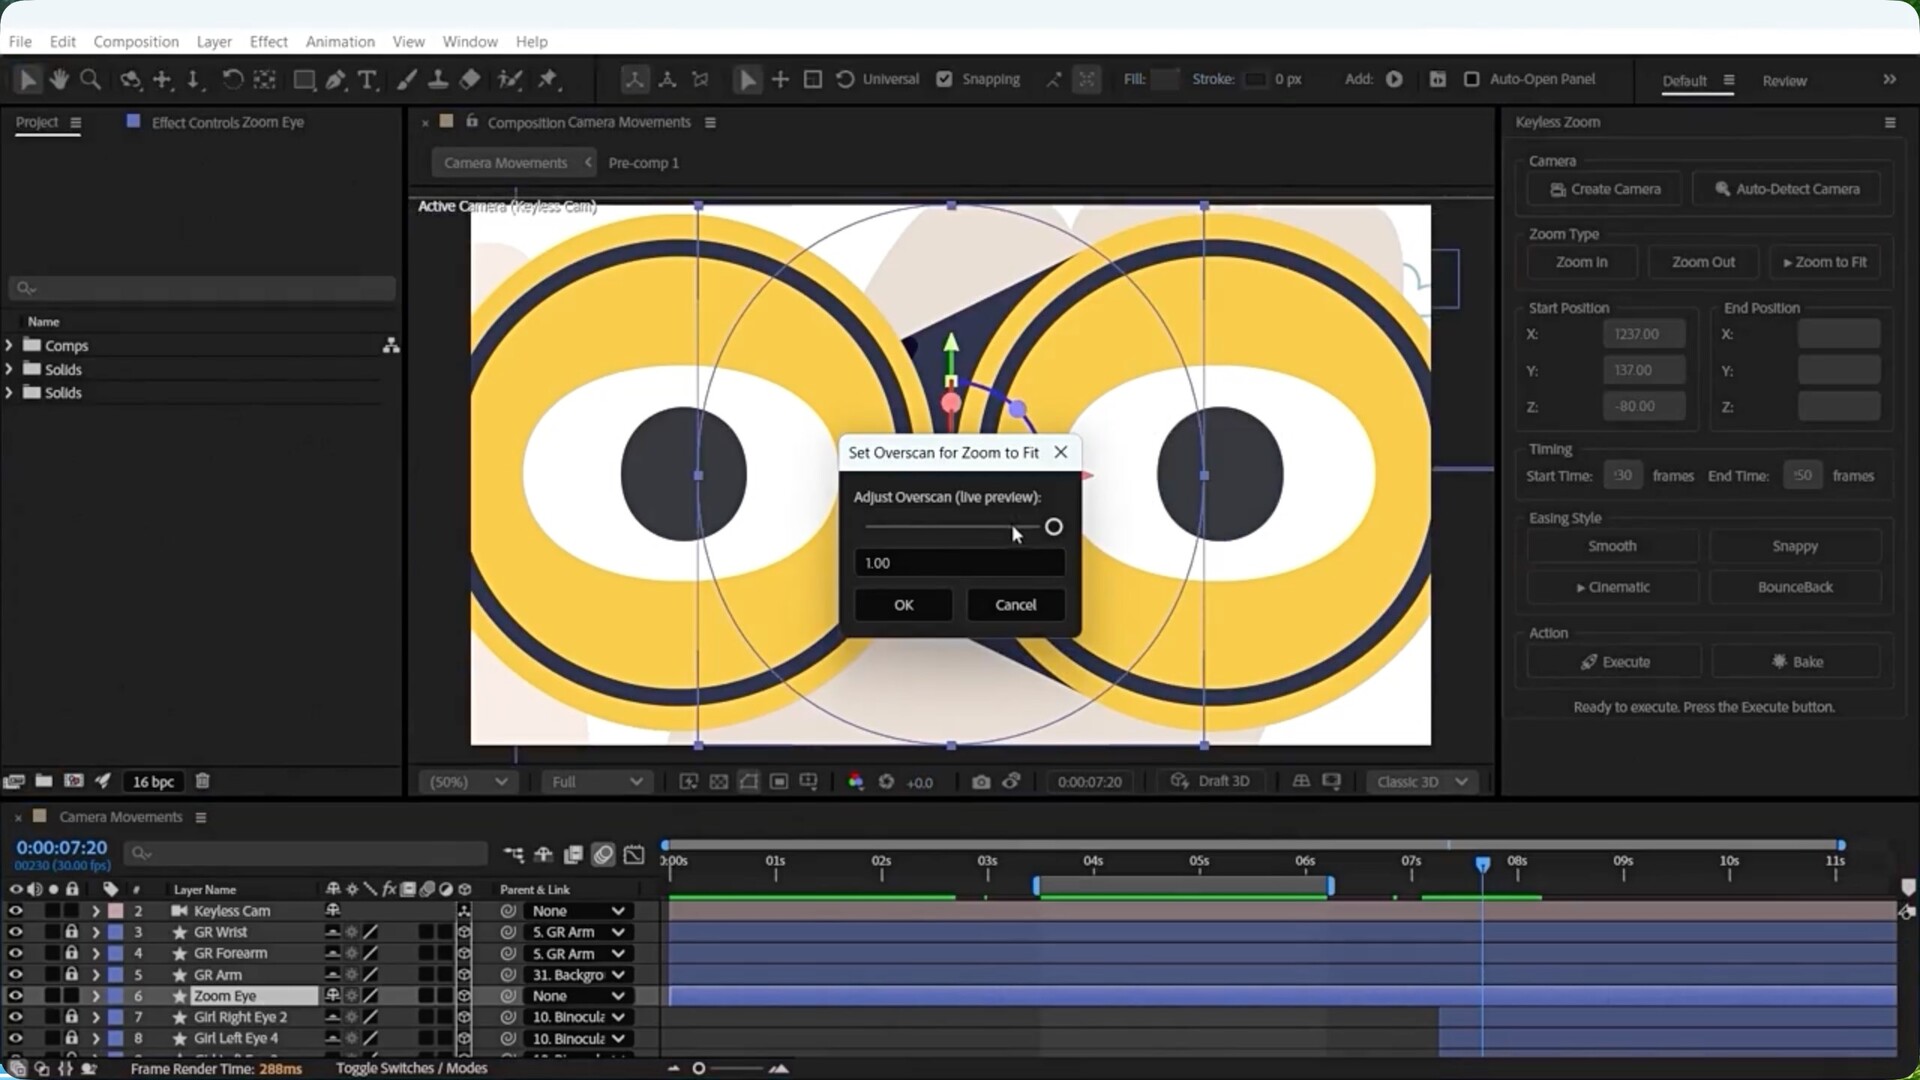Hide the Zoom Eye layer
The image size is (1920, 1080).
[x=15, y=996]
